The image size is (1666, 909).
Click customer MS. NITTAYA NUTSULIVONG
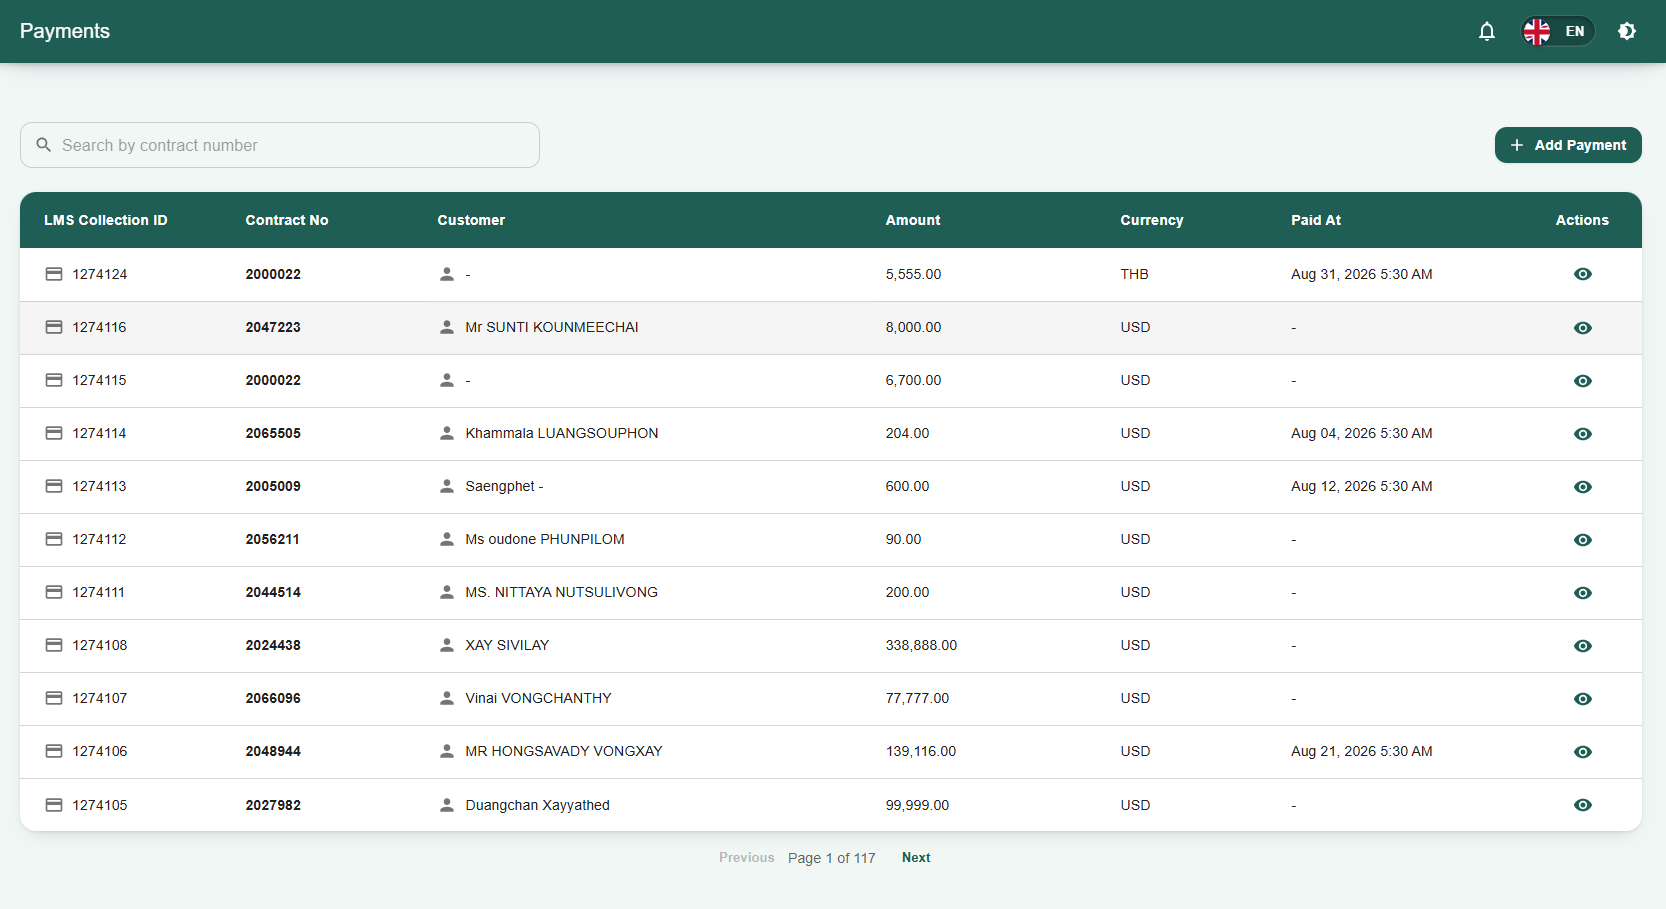(561, 592)
